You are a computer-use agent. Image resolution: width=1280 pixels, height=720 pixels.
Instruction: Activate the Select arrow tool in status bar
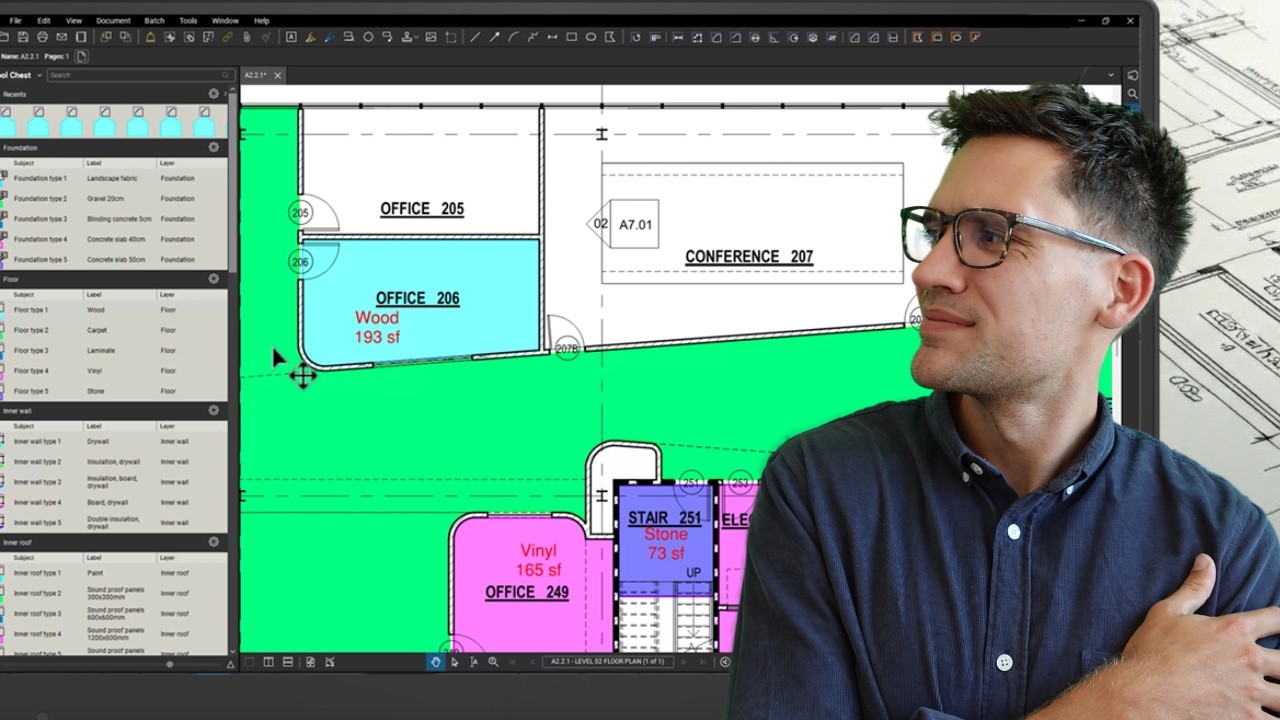[x=454, y=662]
